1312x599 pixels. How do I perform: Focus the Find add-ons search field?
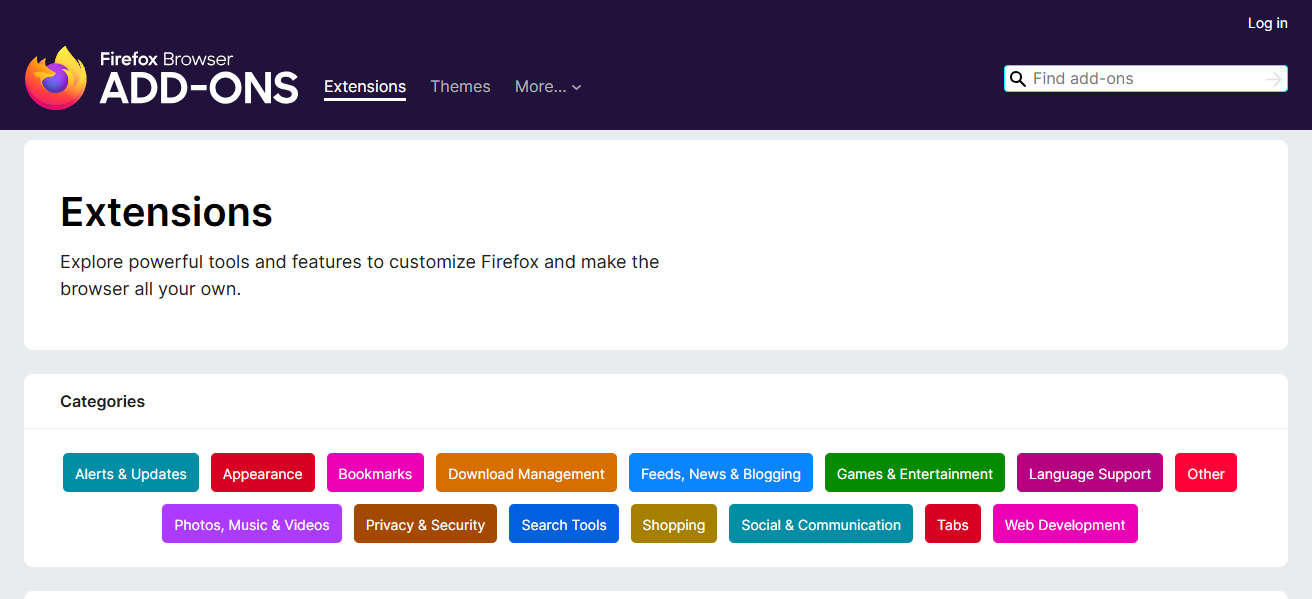point(1146,79)
